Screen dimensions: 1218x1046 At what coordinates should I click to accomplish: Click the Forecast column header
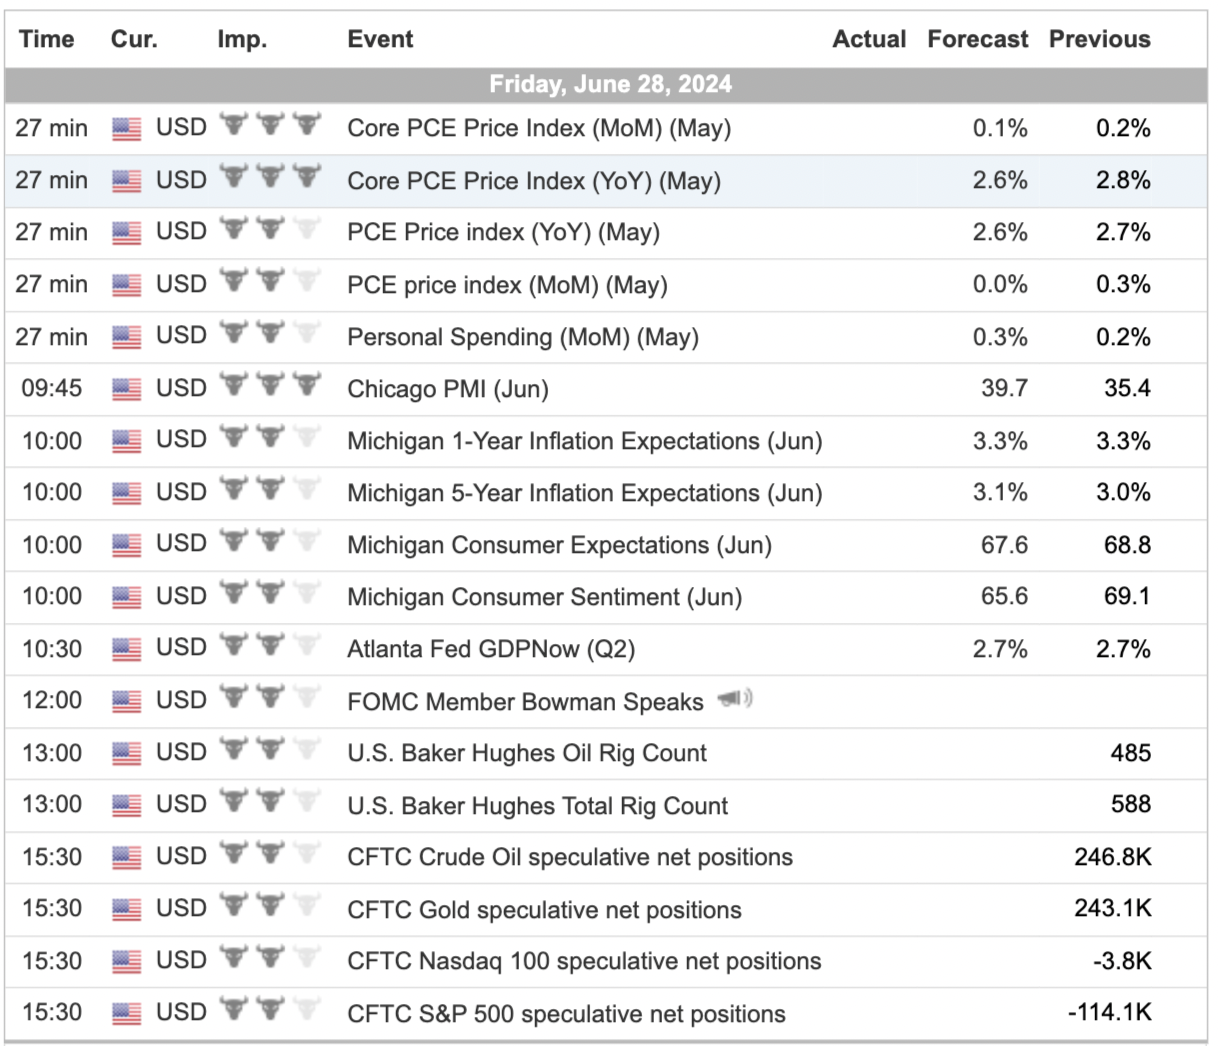pos(977,39)
